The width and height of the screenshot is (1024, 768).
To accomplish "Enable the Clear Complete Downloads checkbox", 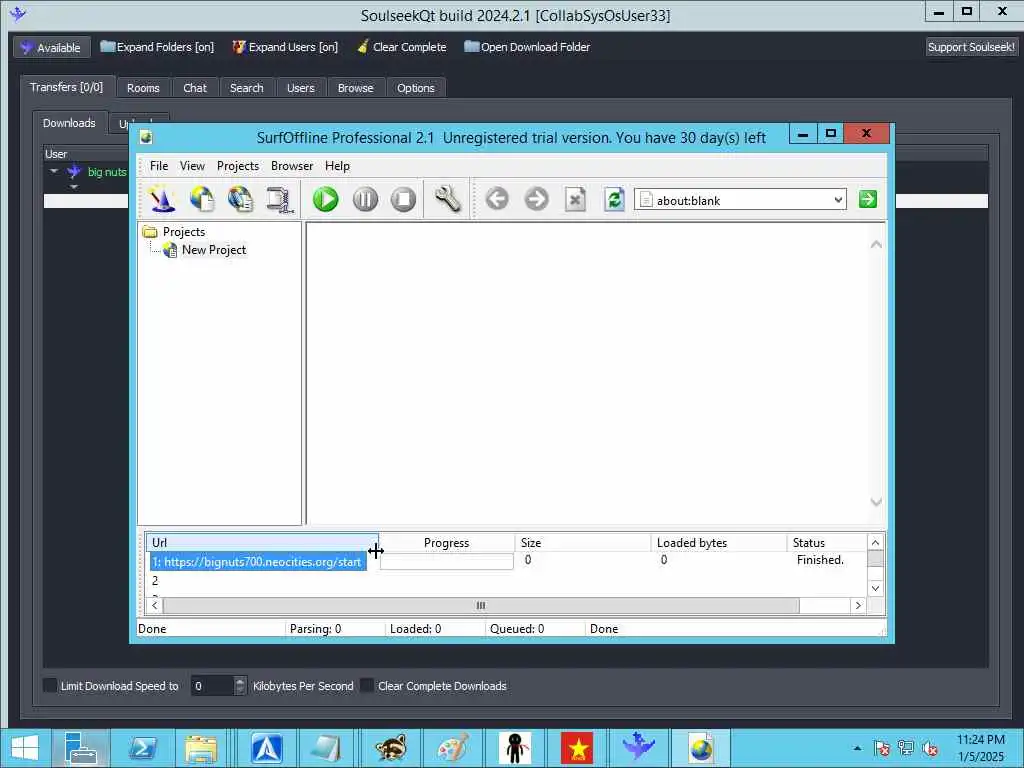I will pos(367,685).
